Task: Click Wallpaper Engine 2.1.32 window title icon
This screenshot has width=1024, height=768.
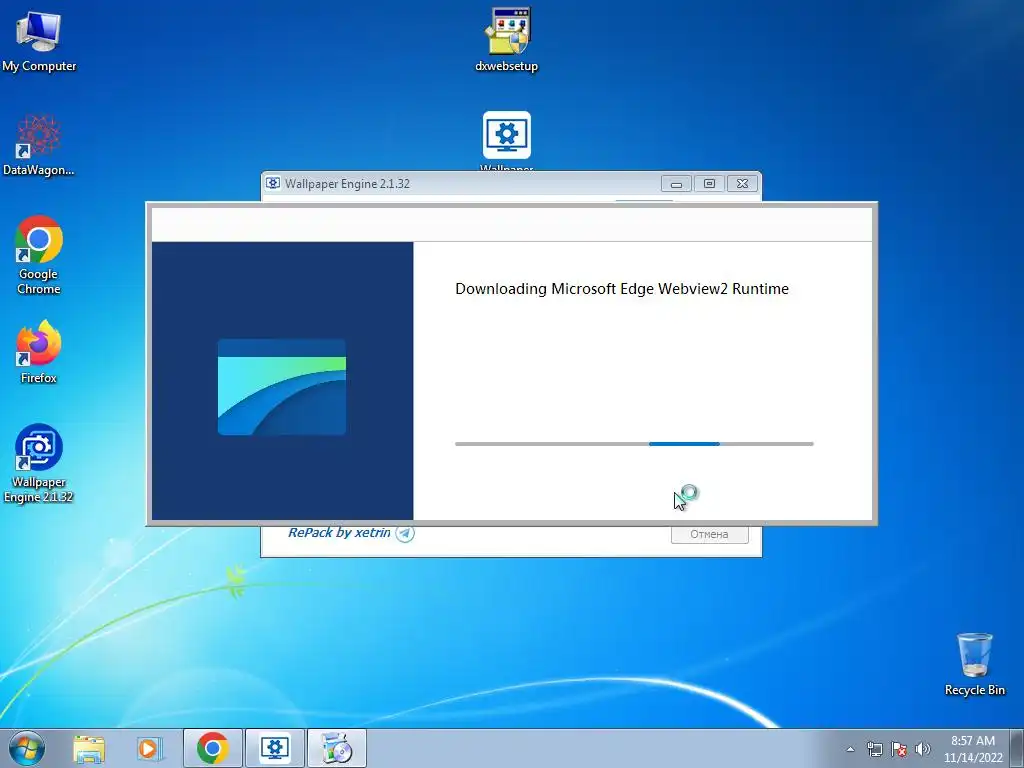Action: (273, 184)
